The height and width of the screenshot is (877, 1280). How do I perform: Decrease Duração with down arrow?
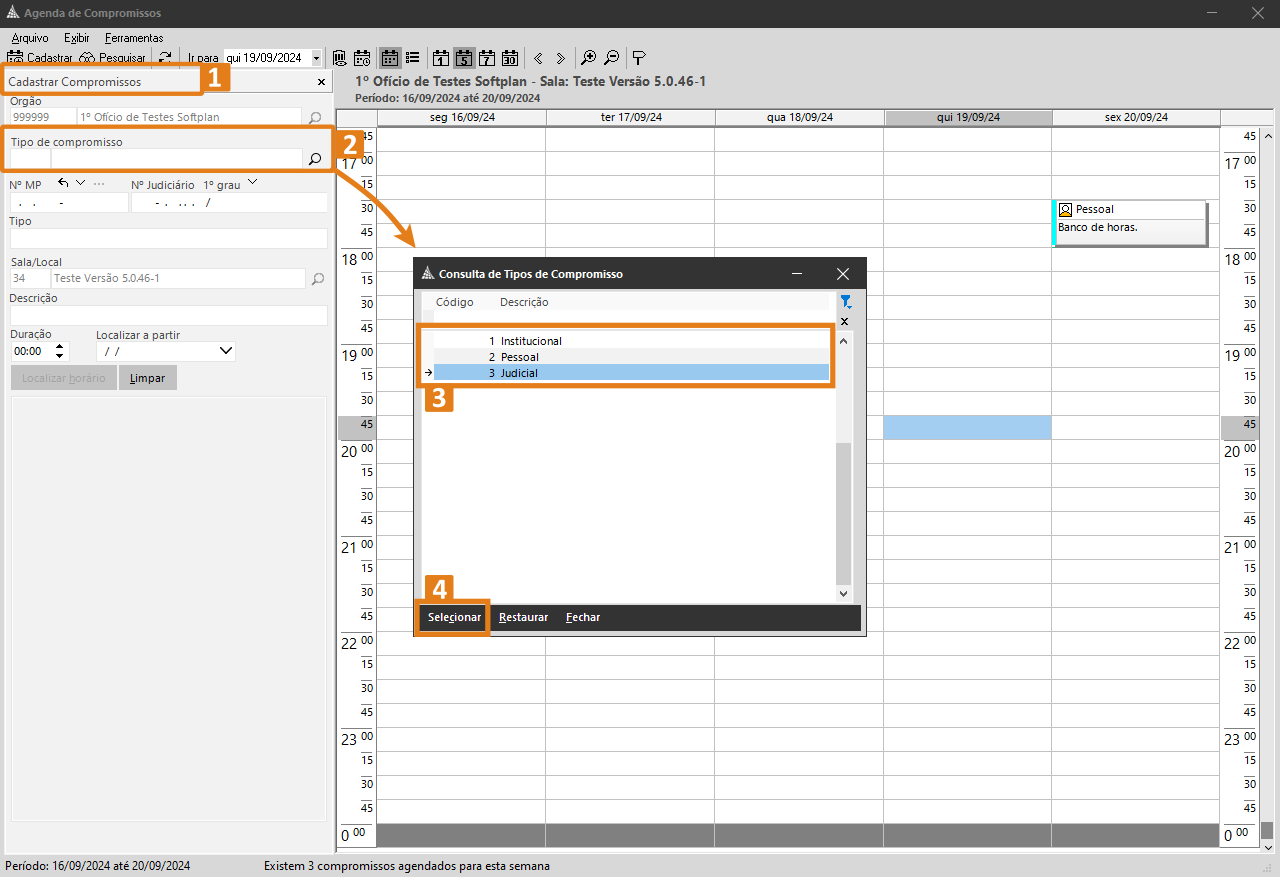point(60,356)
